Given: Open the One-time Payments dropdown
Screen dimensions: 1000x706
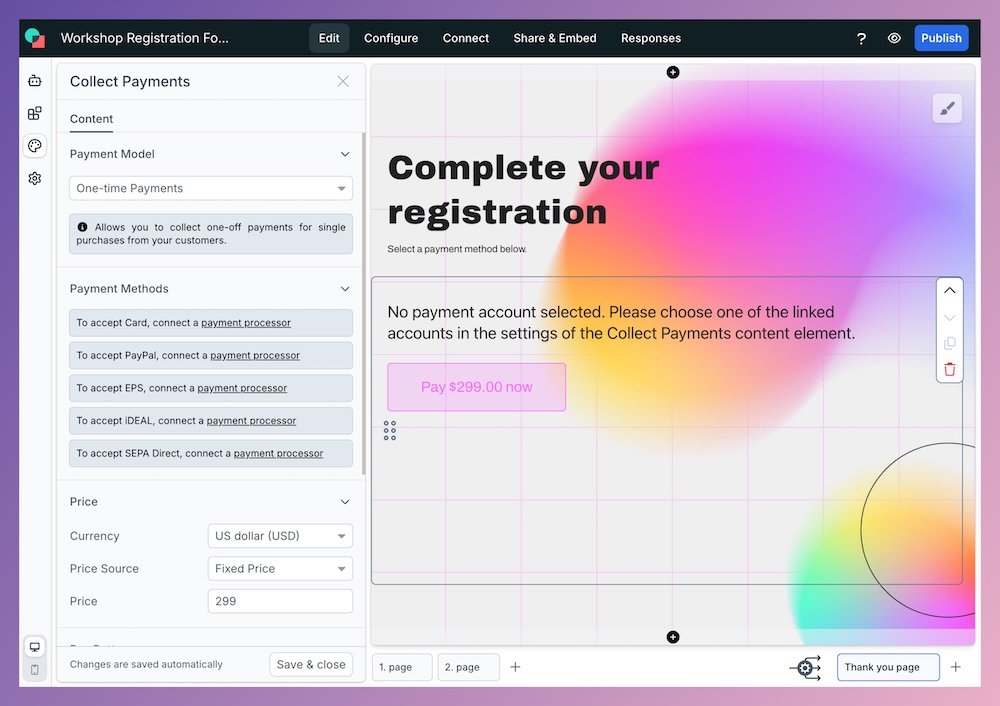Looking at the screenshot, I should coord(210,188).
